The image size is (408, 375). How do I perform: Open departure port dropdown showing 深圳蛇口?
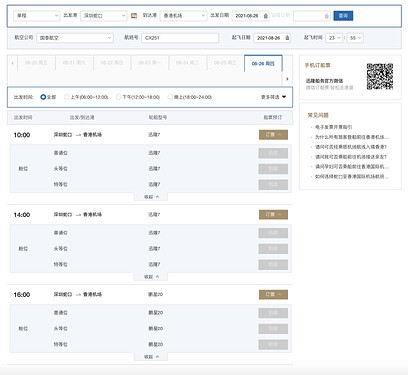[x=104, y=16]
